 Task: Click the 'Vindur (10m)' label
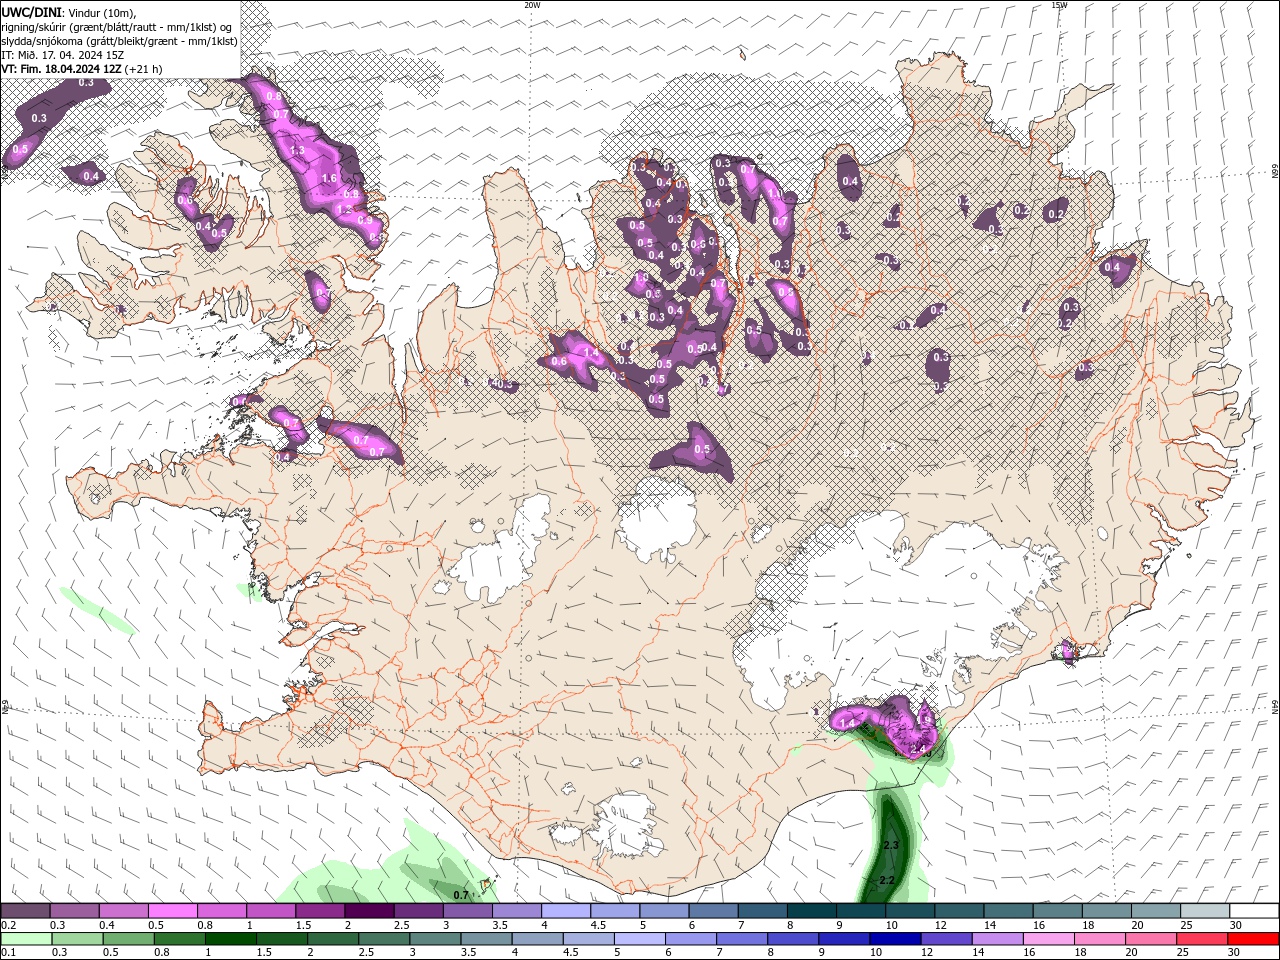pos(101,12)
